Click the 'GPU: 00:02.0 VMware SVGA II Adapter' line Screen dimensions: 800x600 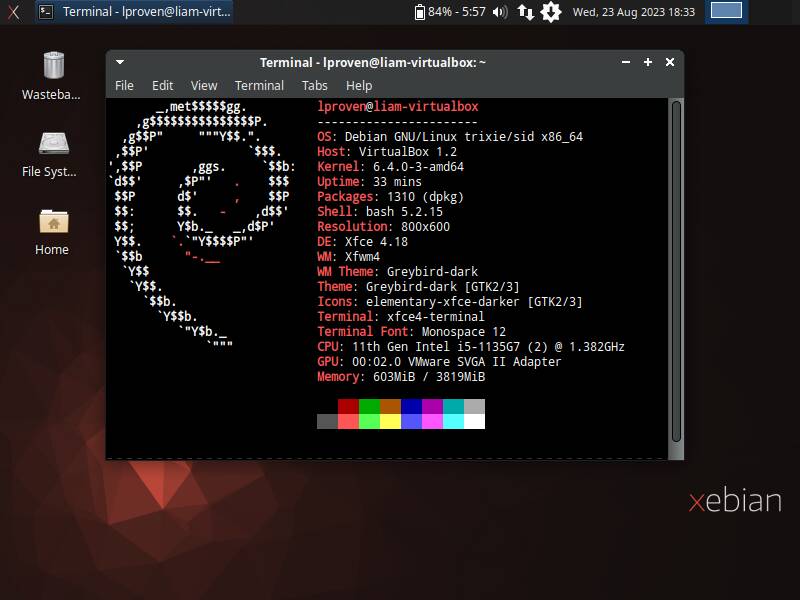pyautogui.click(x=439, y=361)
